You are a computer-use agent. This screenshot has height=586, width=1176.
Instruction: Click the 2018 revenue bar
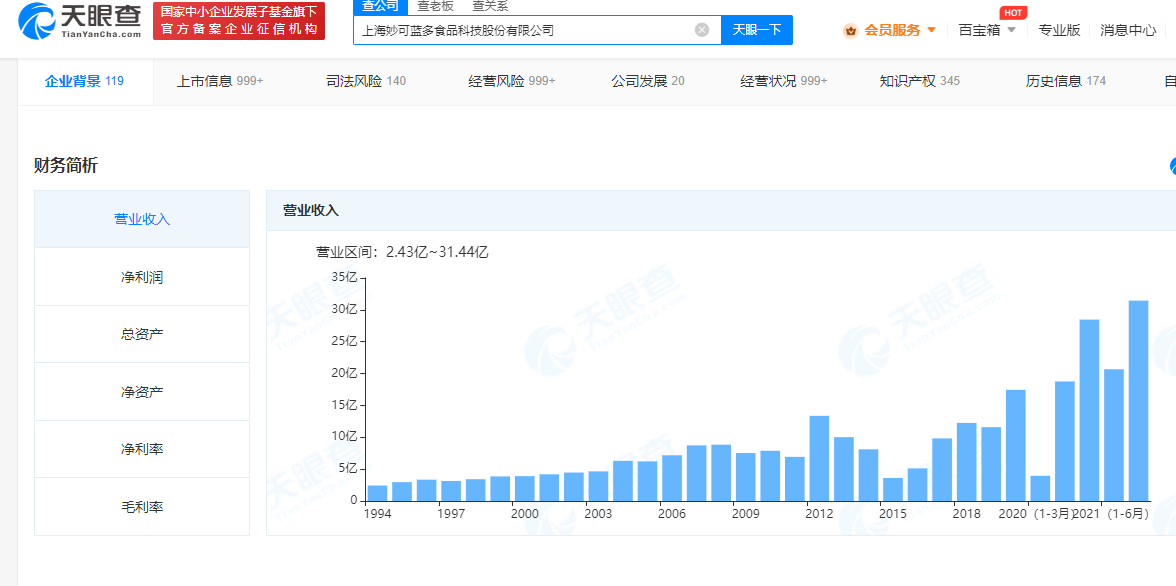tap(966, 462)
